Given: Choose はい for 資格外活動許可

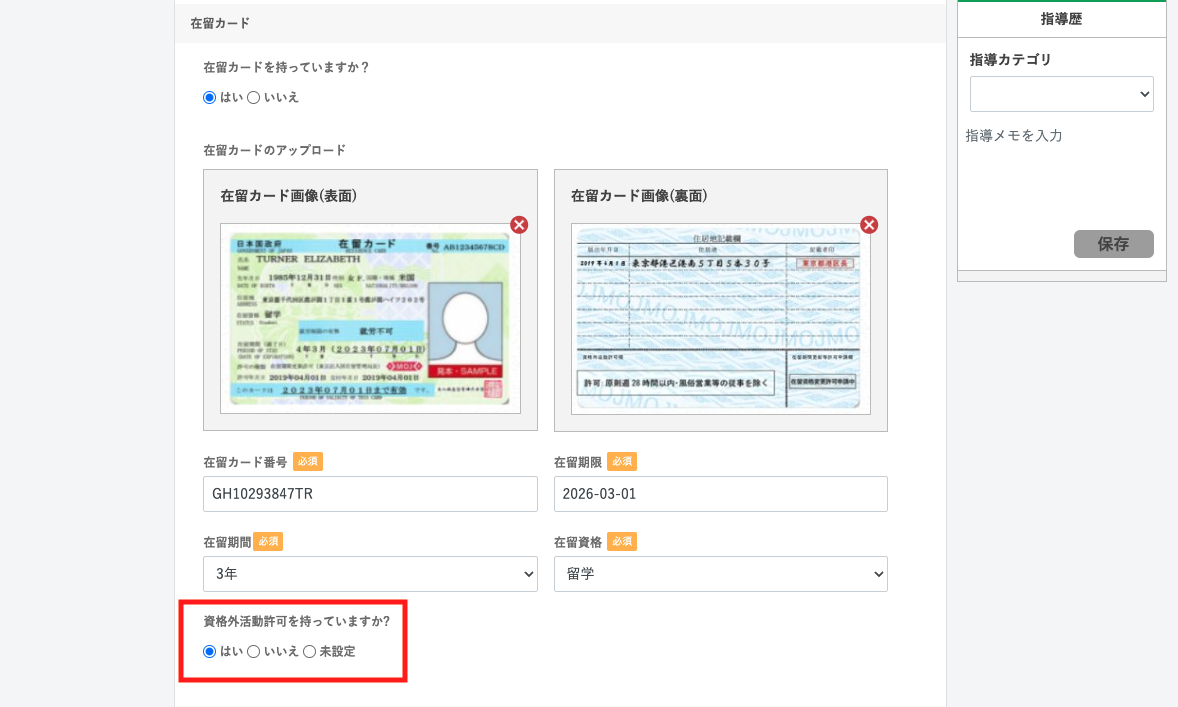Looking at the screenshot, I should (210, 651).
